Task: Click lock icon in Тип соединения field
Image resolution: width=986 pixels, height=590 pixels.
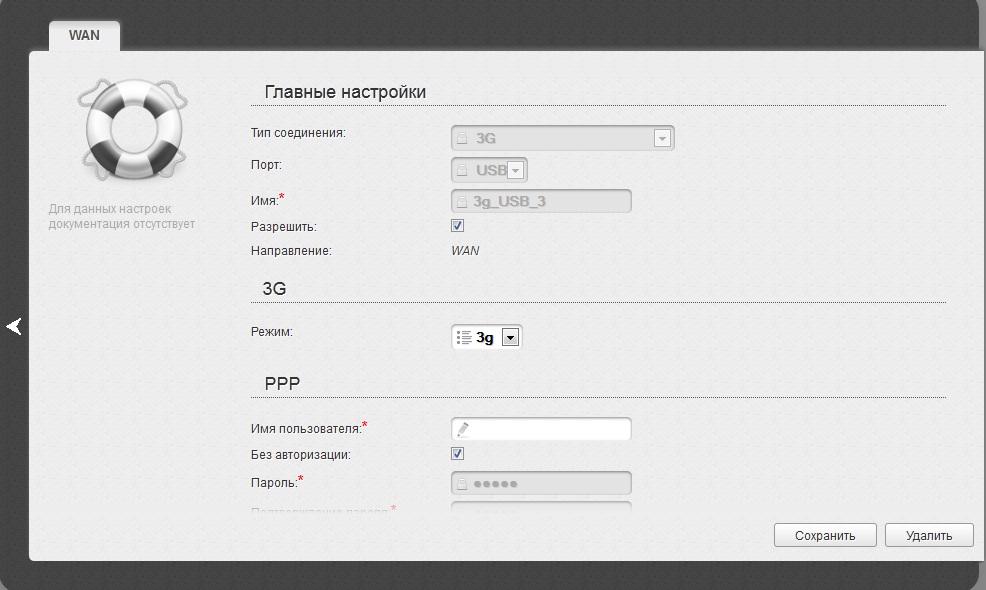Action: point(462,139)
